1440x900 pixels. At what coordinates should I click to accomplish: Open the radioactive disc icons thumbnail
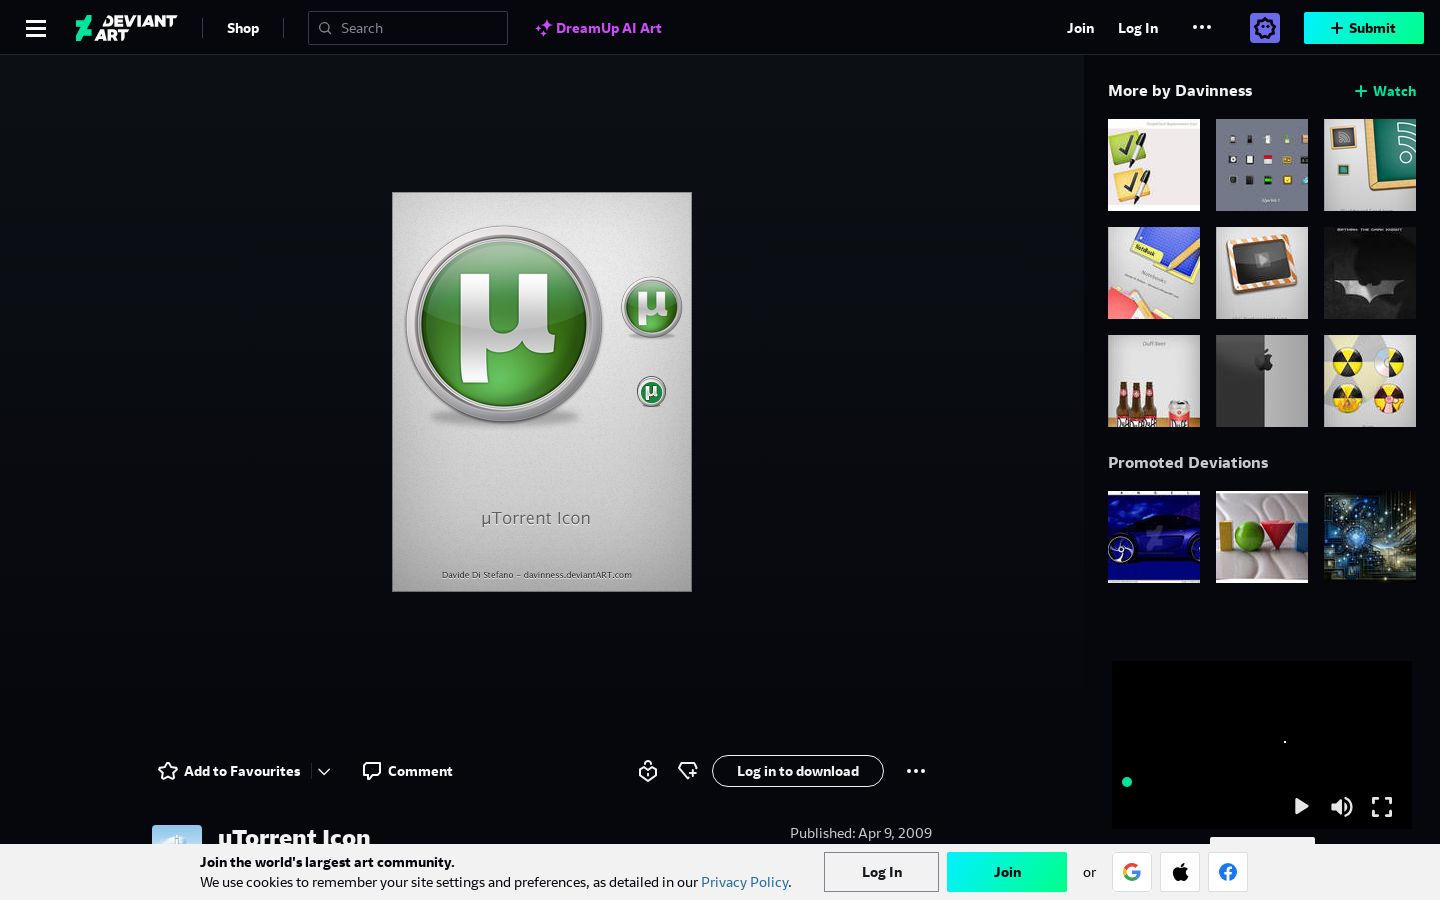click(x=1370, y=381)
